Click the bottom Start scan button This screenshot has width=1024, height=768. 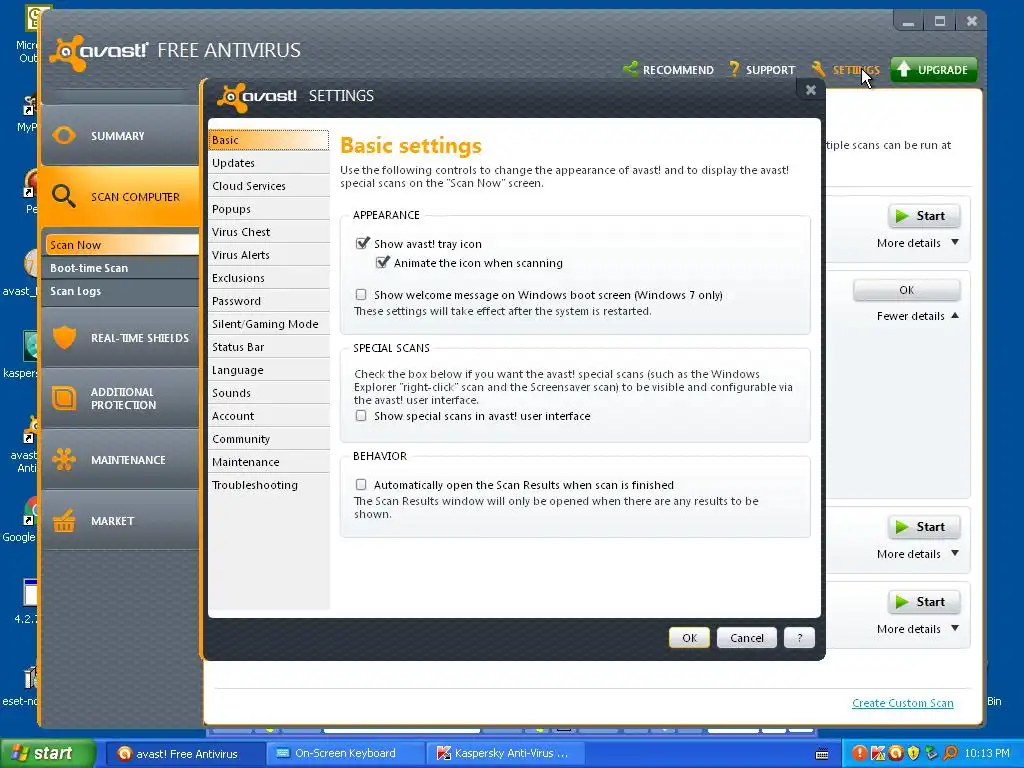(x=923, y=601)
